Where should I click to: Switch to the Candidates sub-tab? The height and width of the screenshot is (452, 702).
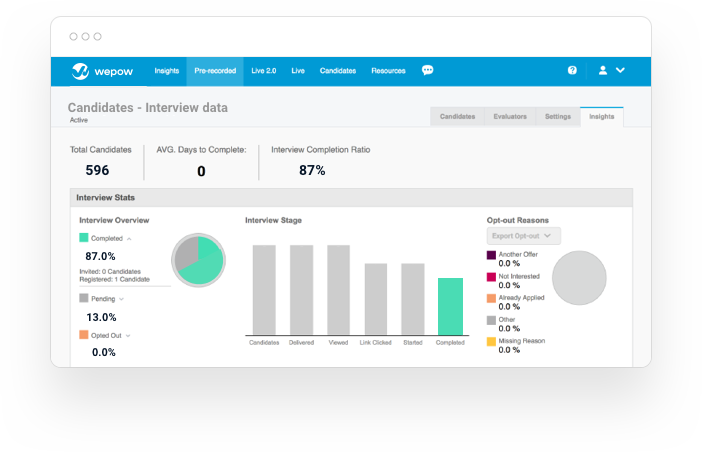click(457, 117)
